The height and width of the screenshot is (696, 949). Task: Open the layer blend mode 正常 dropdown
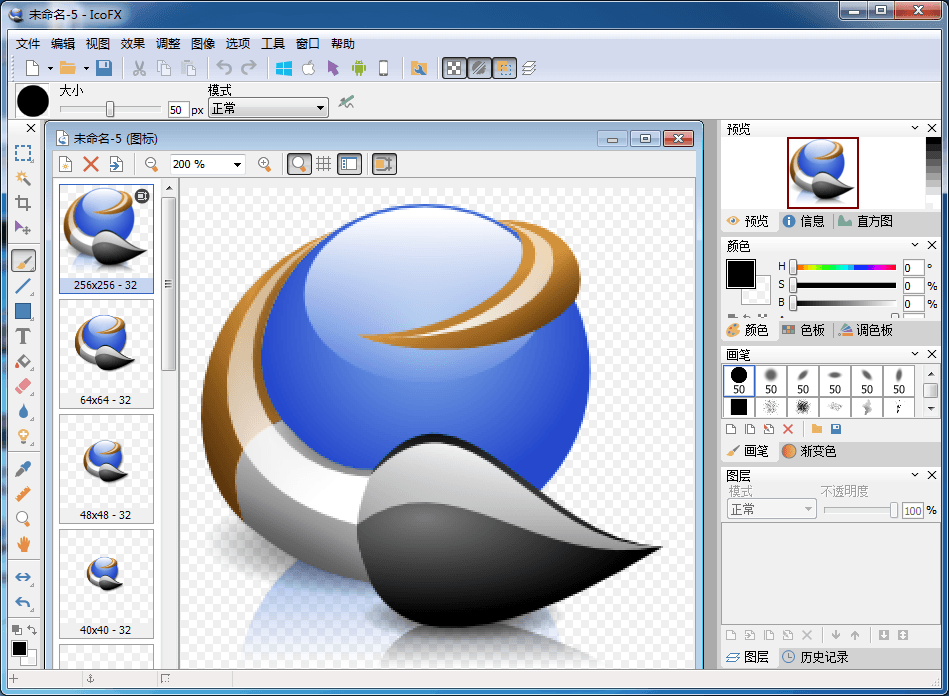tap(771, 510)
